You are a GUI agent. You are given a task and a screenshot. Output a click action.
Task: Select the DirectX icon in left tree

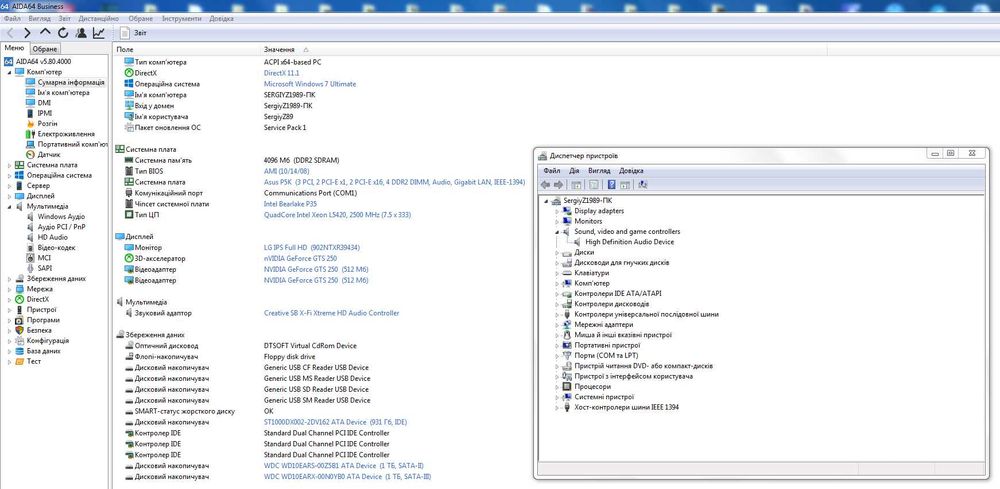20,299
